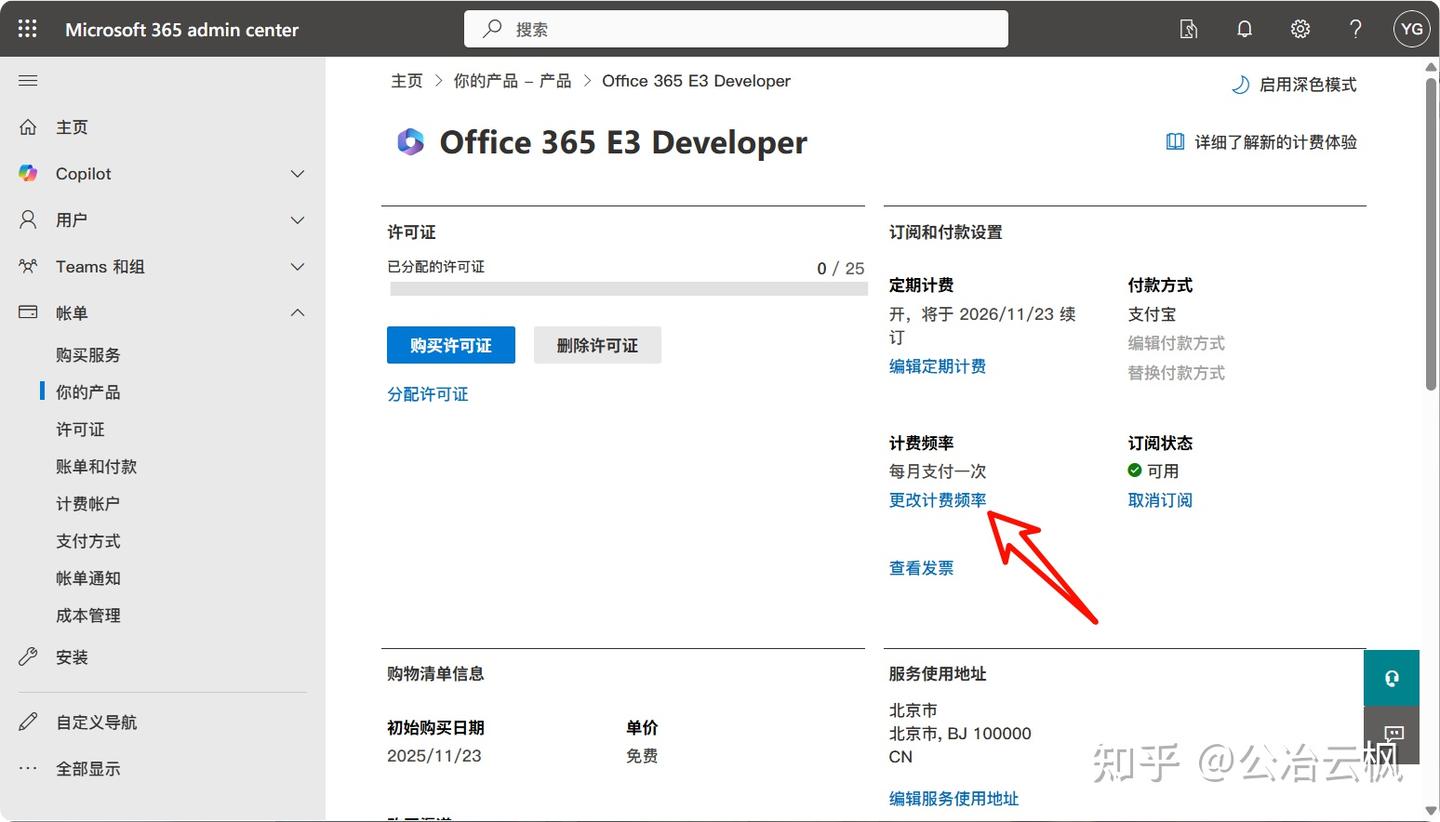Open the 分配许可证 link

tap(428, 394)
